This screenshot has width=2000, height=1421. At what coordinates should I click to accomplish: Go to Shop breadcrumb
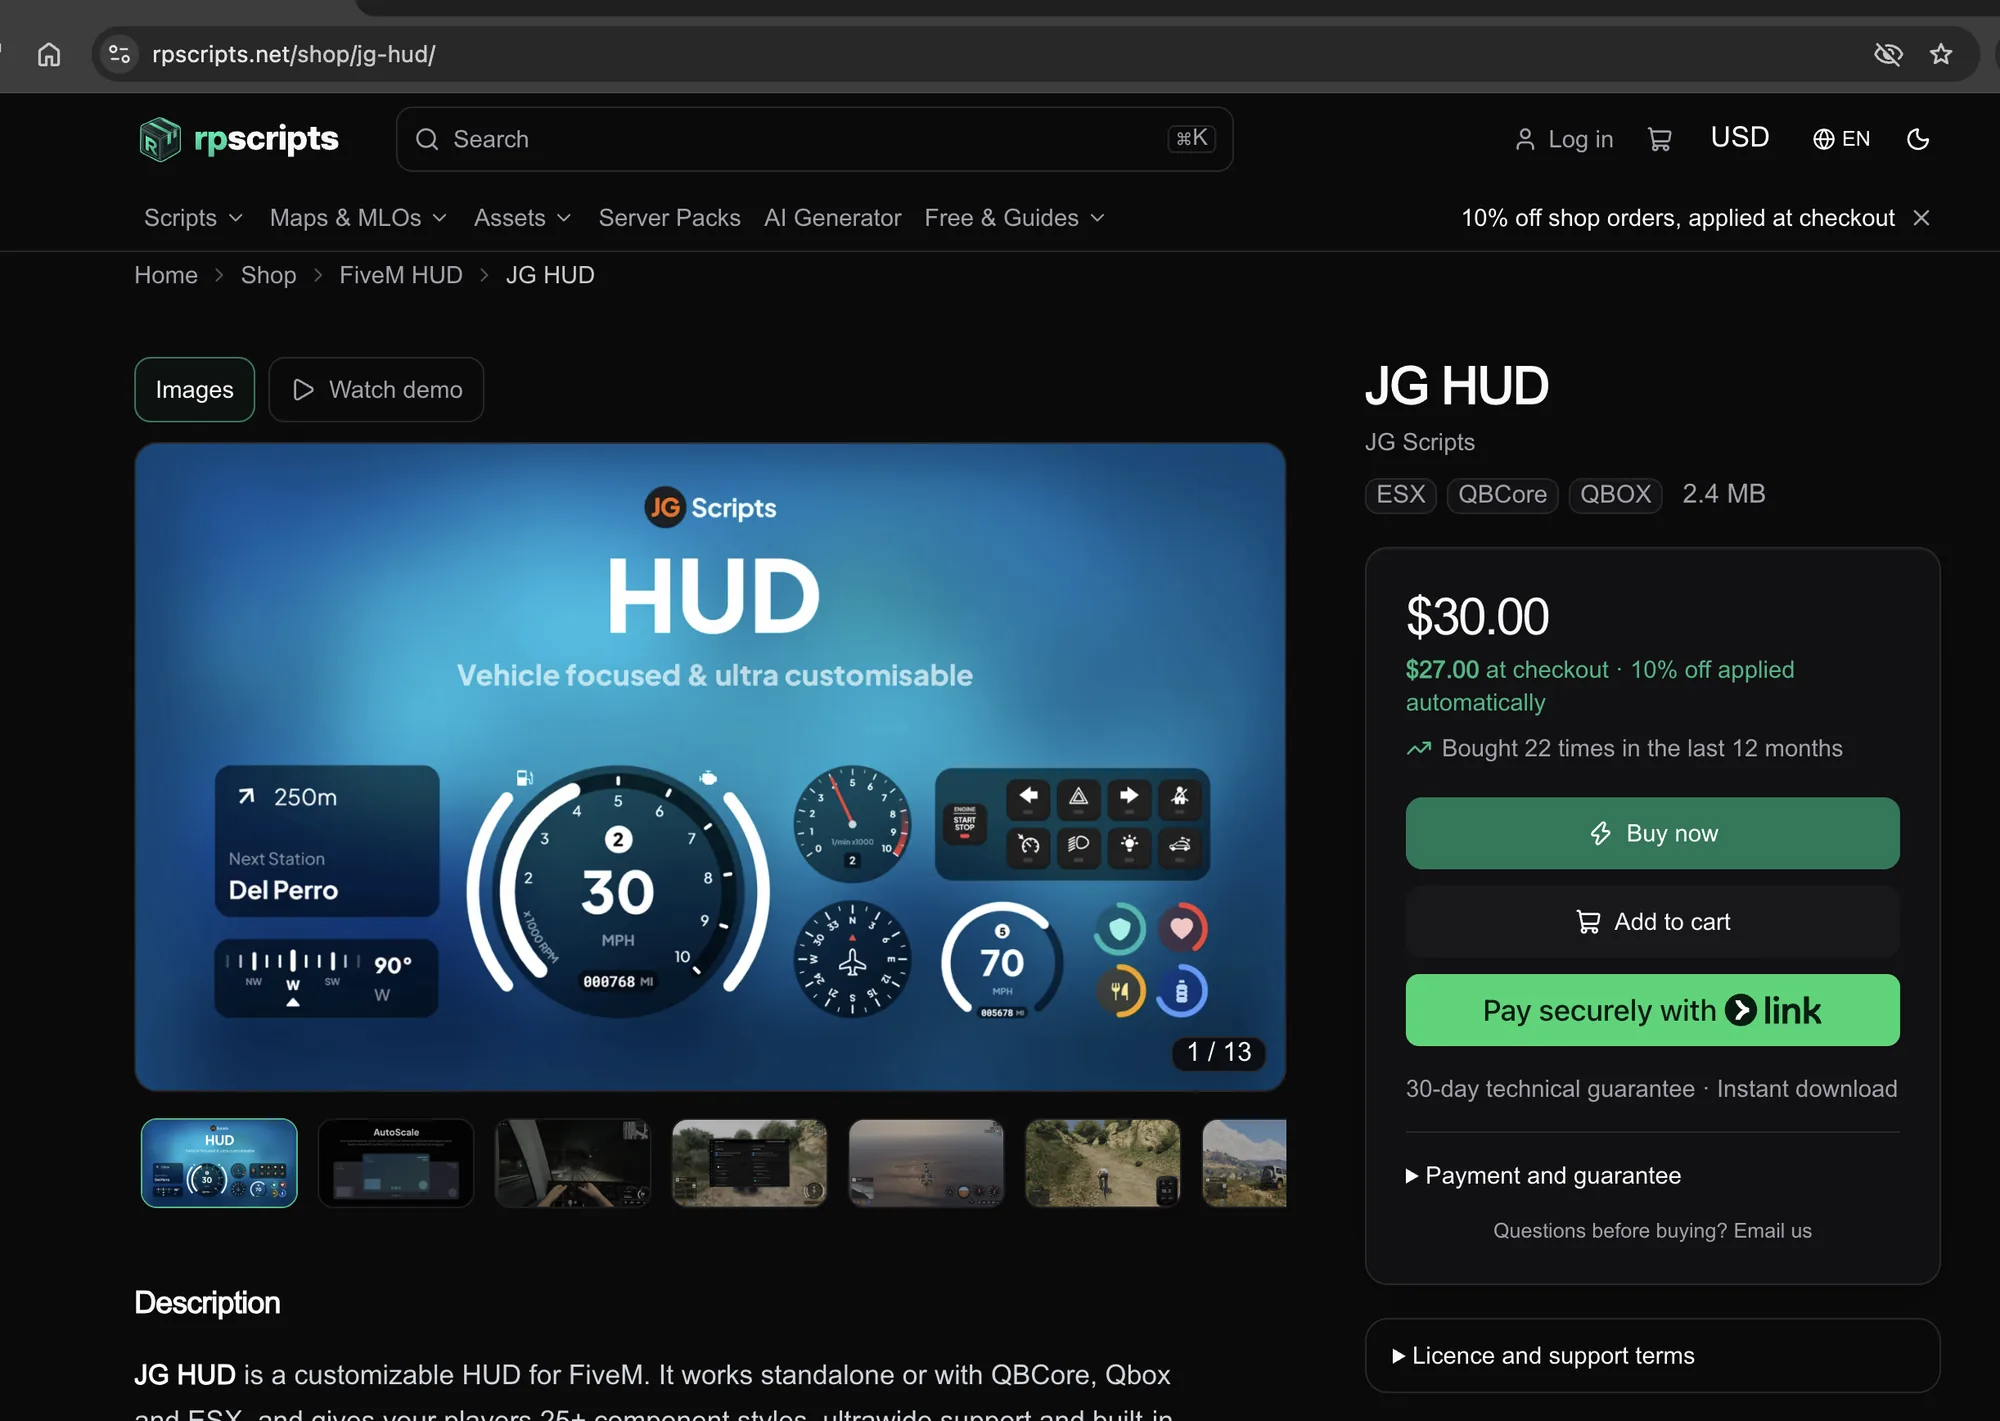268,275
